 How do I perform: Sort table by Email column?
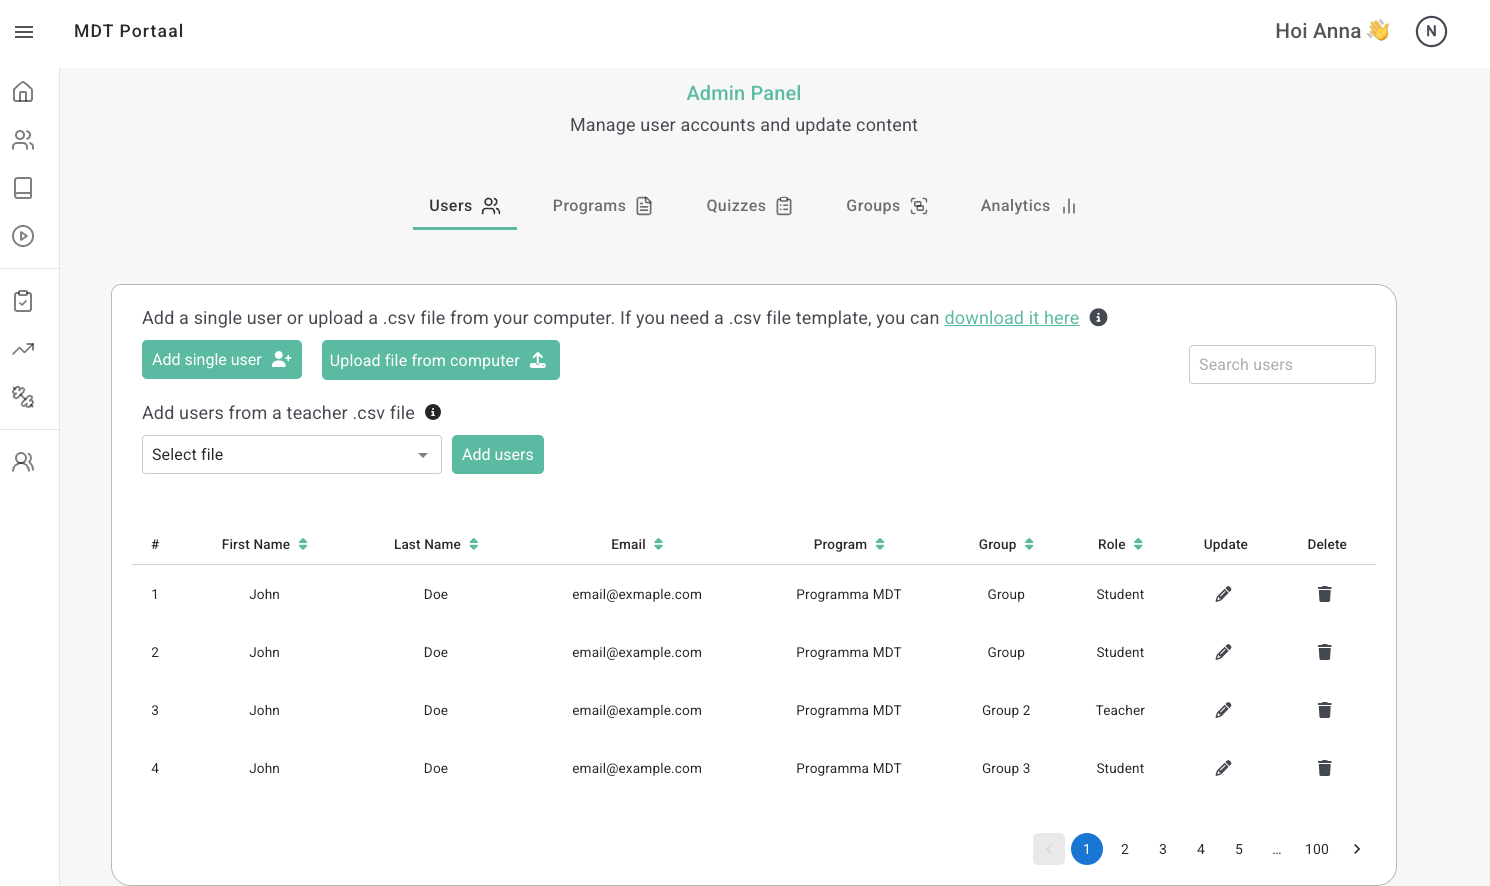(658, 544)
